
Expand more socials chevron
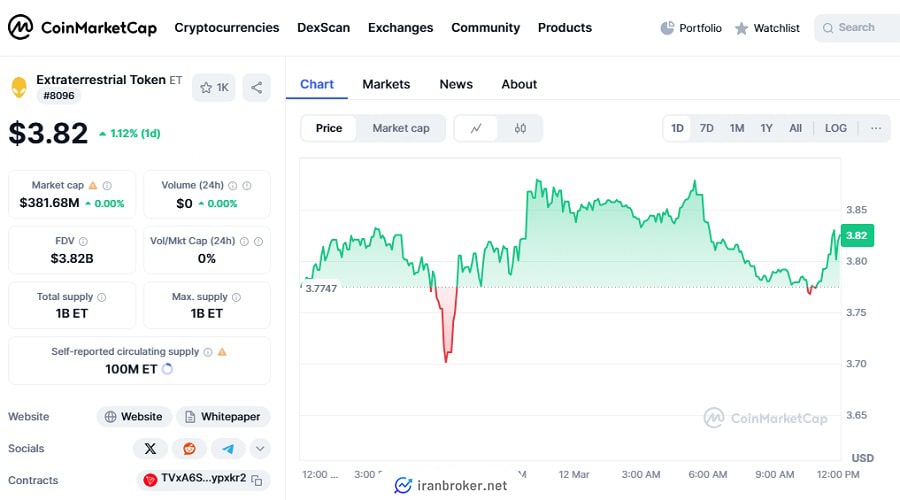[260, 448]
